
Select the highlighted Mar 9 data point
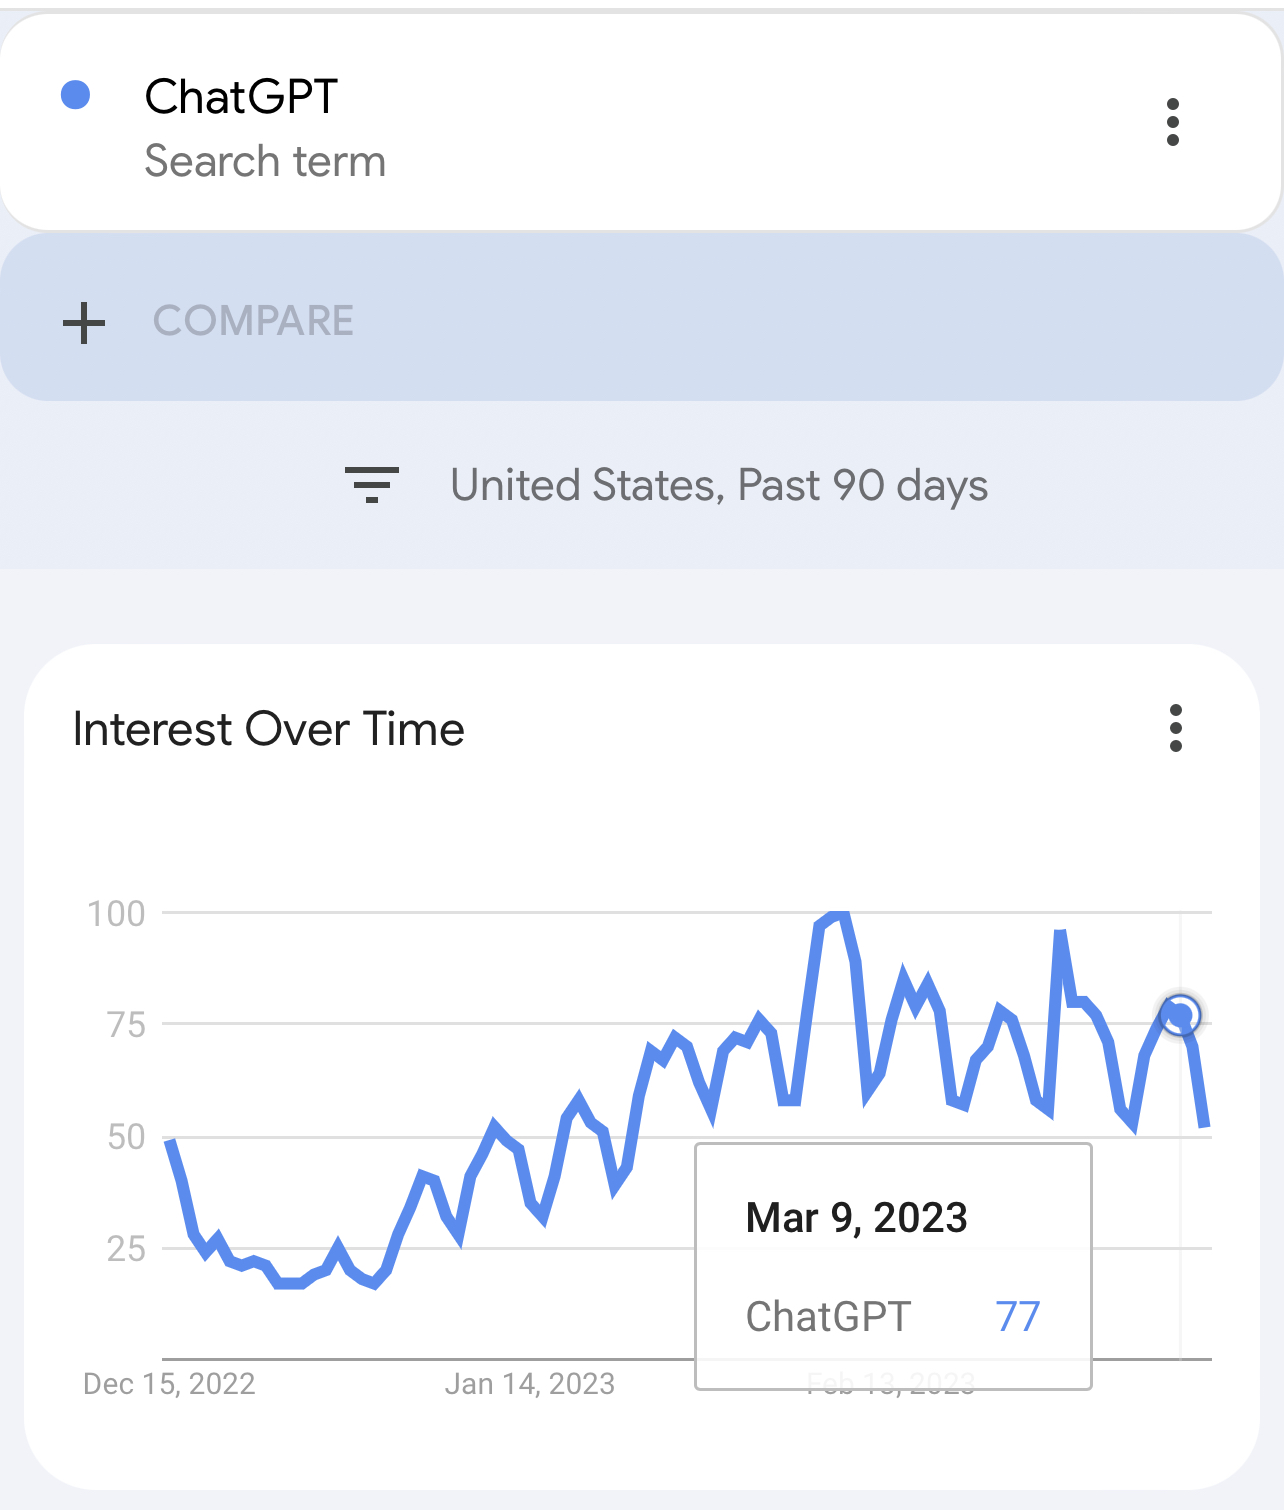(1181, 1015)
